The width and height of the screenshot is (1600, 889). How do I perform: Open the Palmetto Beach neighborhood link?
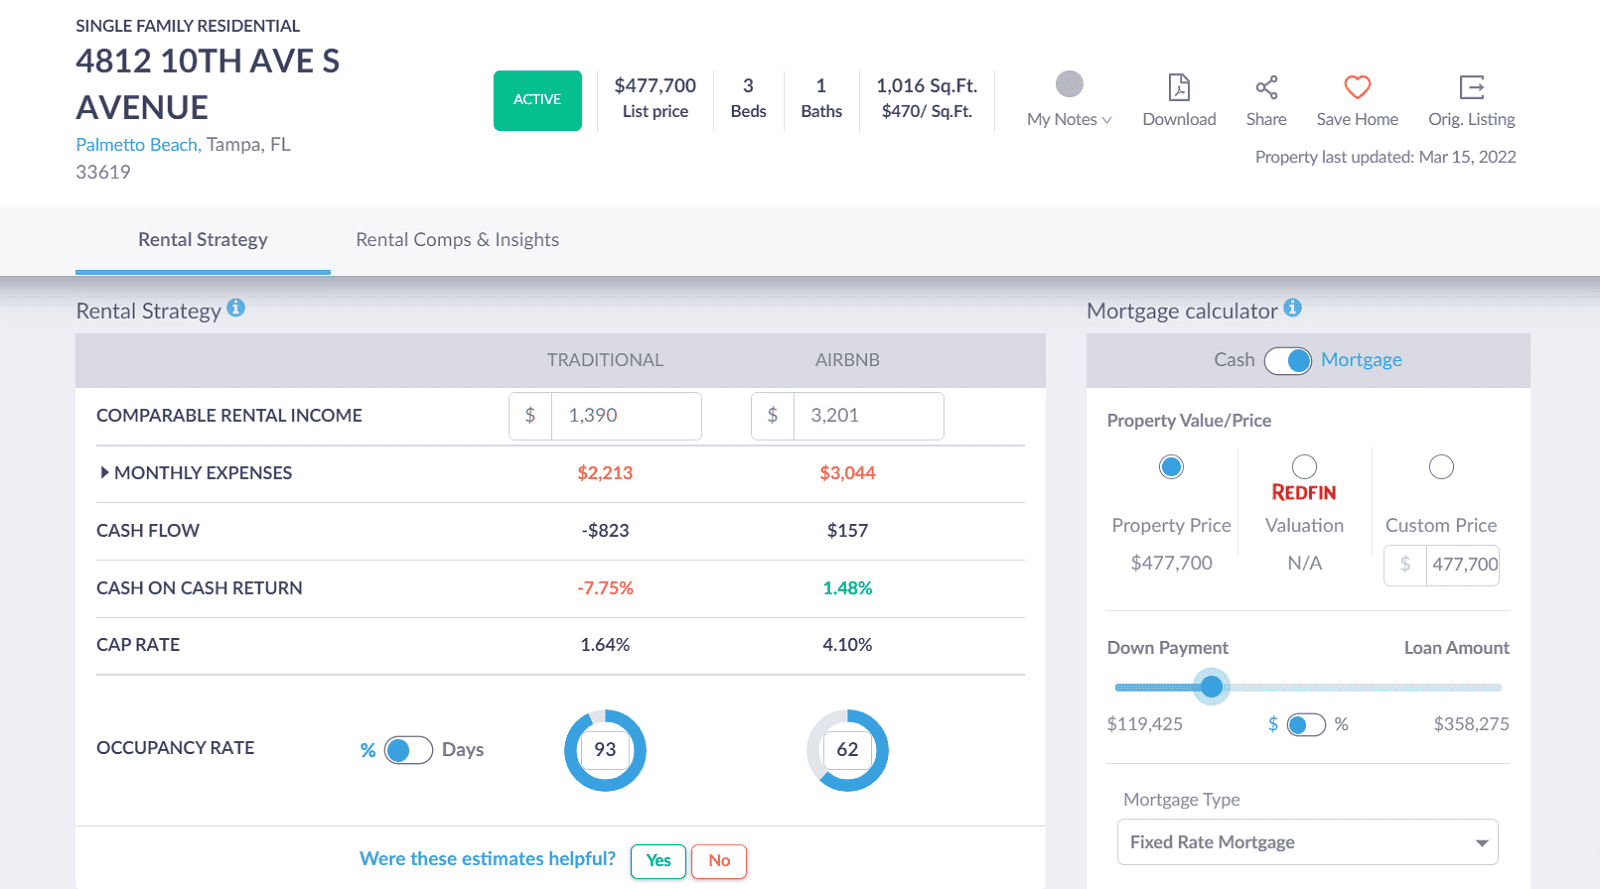[x=137, y=145]
